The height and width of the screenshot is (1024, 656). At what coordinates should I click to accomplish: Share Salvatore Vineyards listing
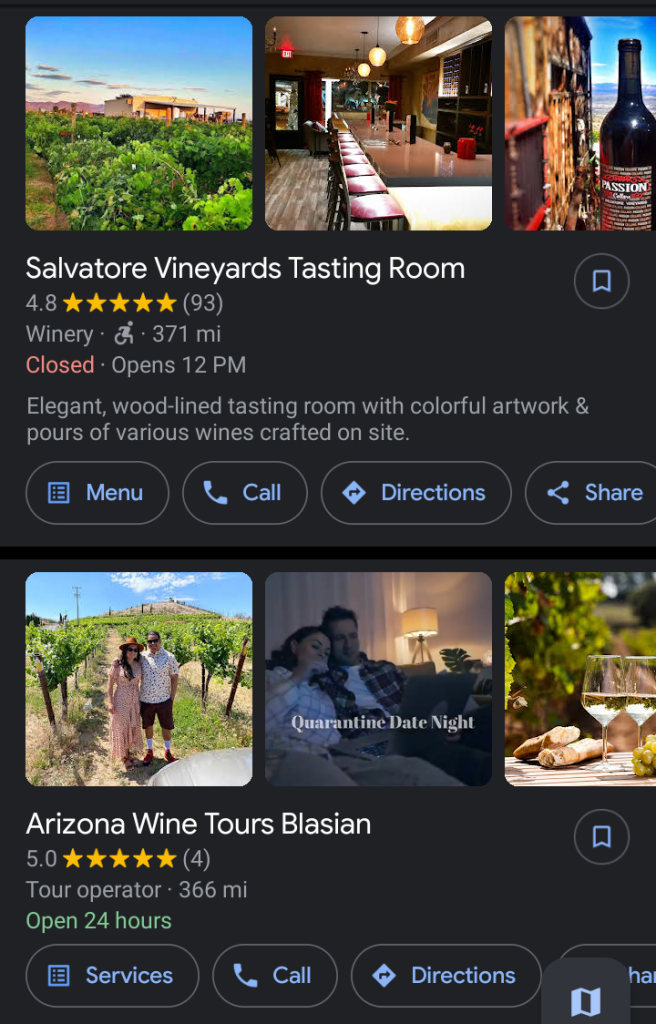click(594, 493)
